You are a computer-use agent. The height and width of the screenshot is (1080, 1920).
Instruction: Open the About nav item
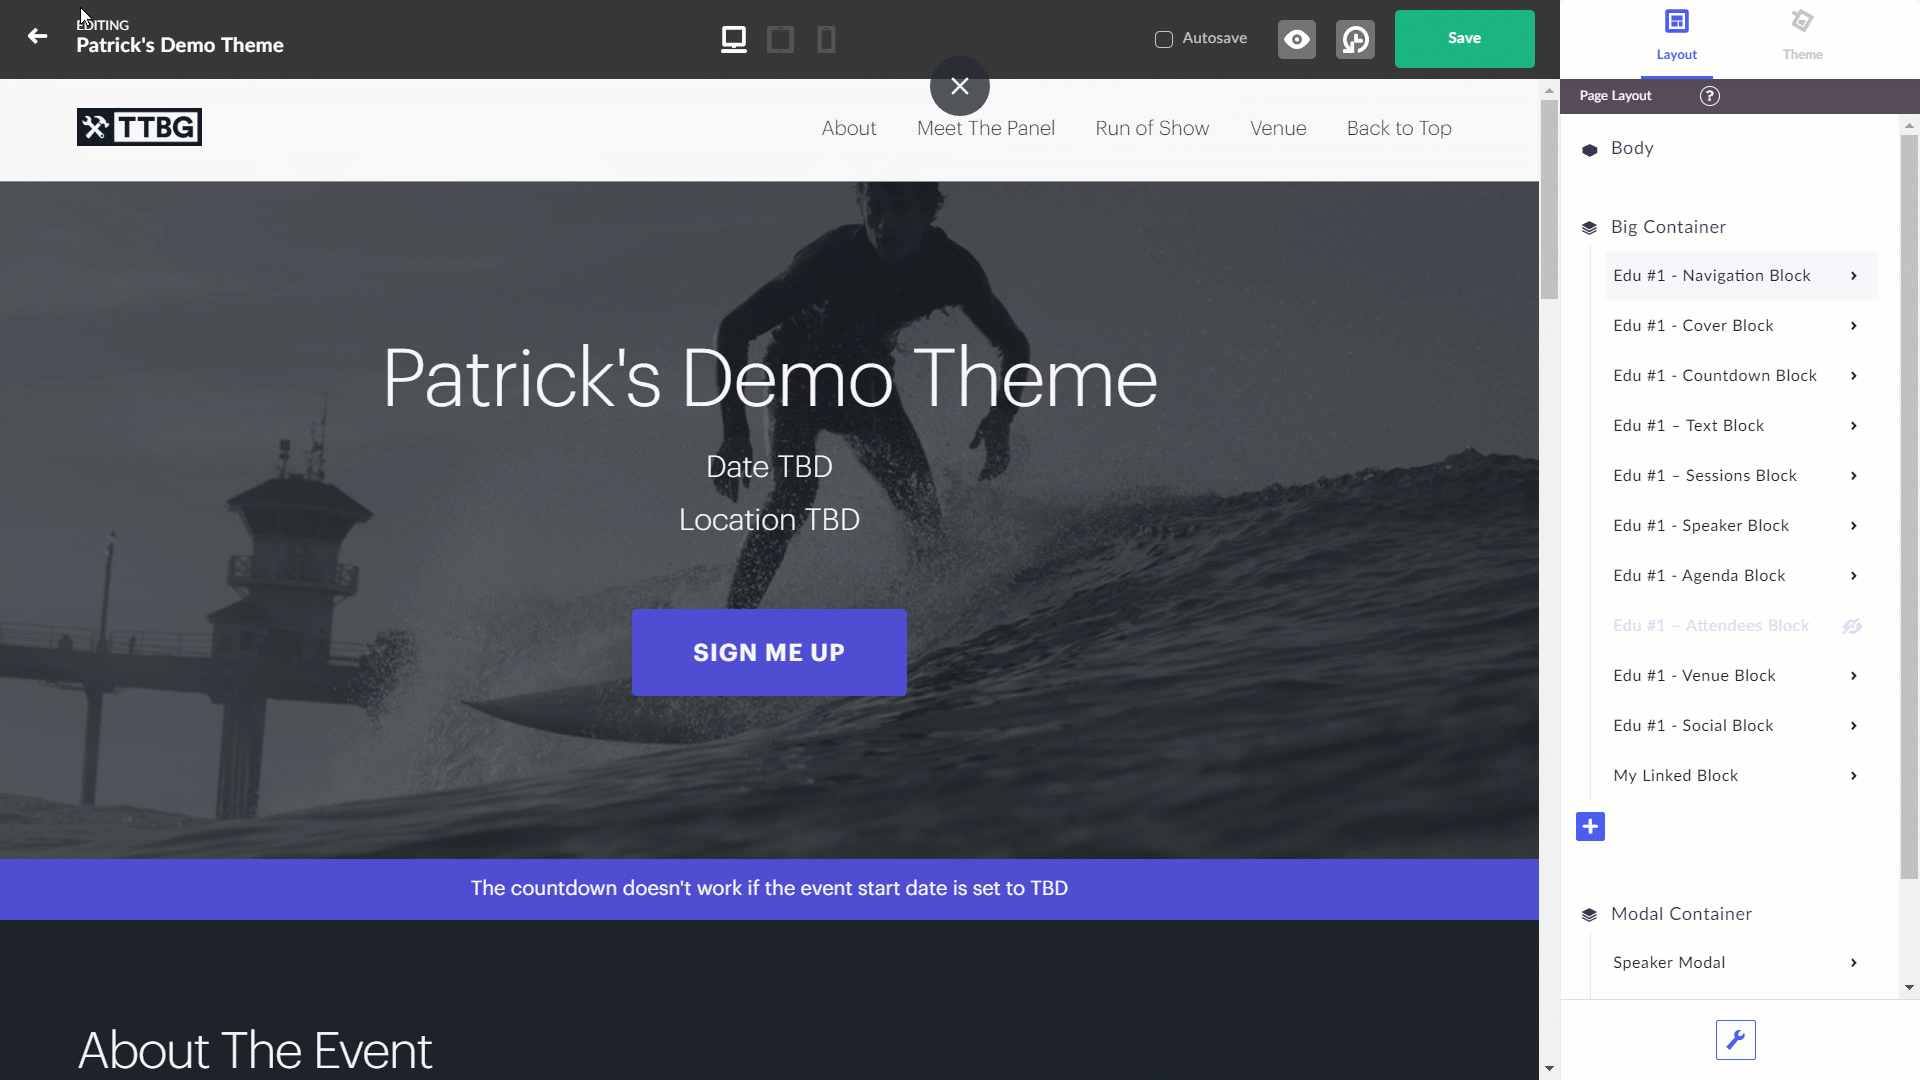849,128
